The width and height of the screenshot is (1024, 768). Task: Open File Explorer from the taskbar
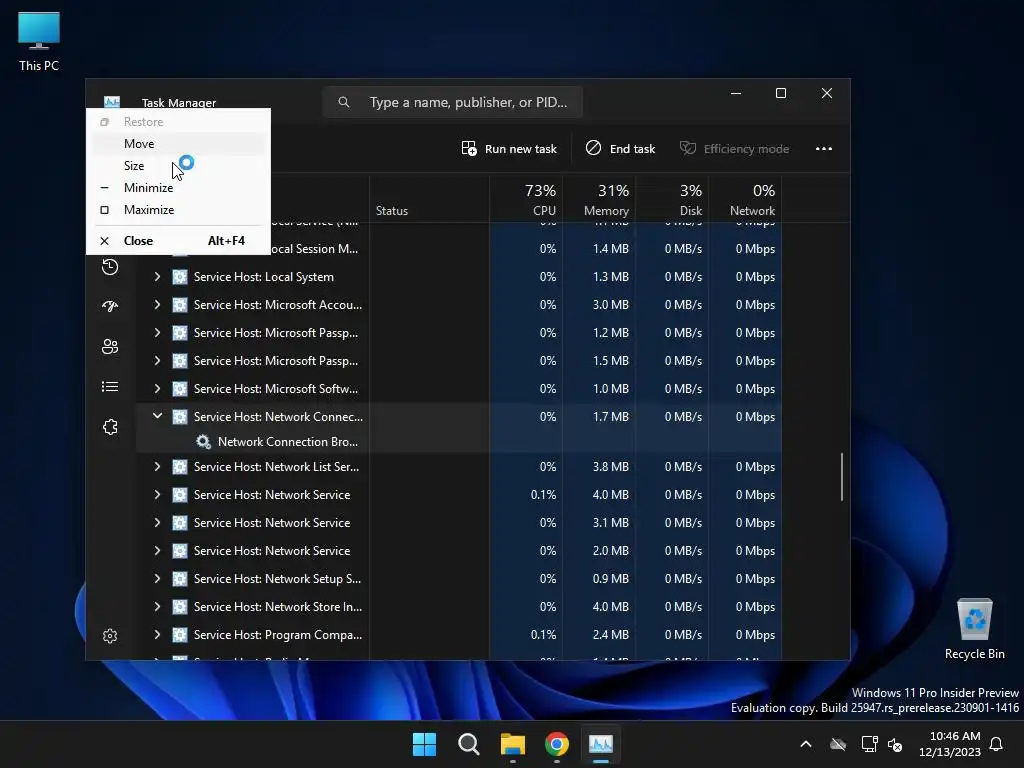[x=513, y=744]
